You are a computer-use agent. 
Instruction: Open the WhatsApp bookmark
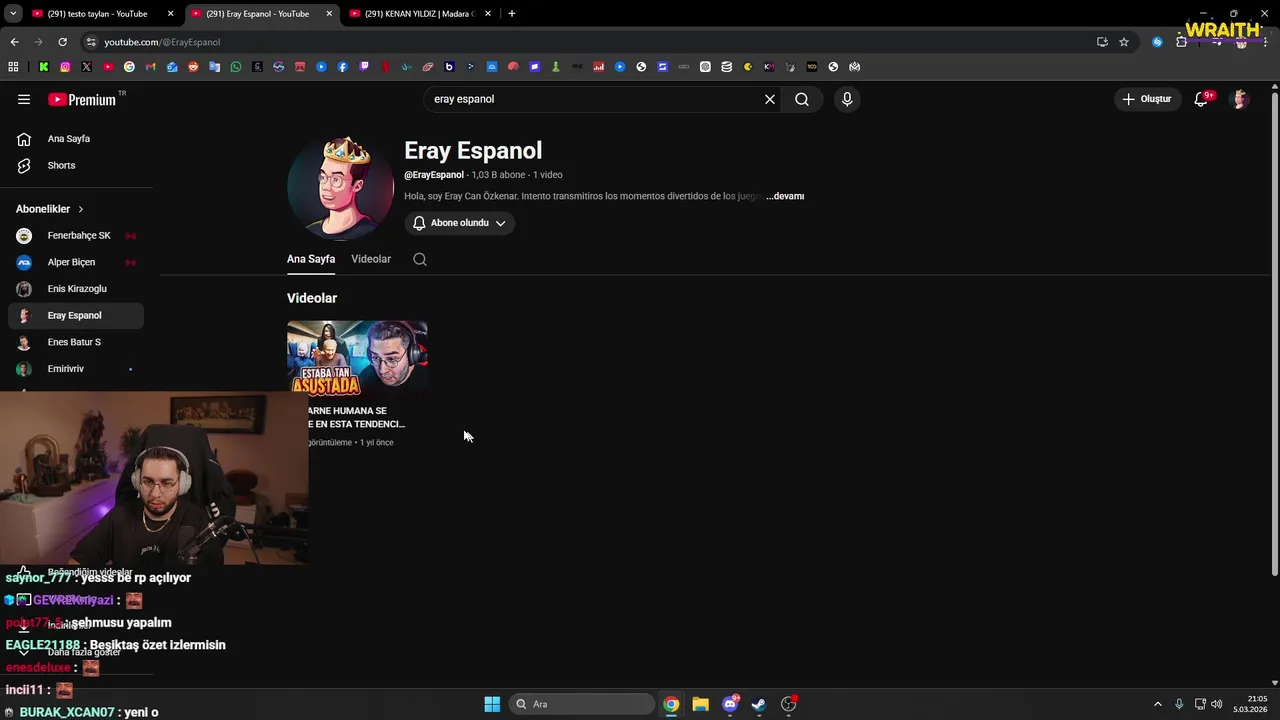click(x=236, y=67)
